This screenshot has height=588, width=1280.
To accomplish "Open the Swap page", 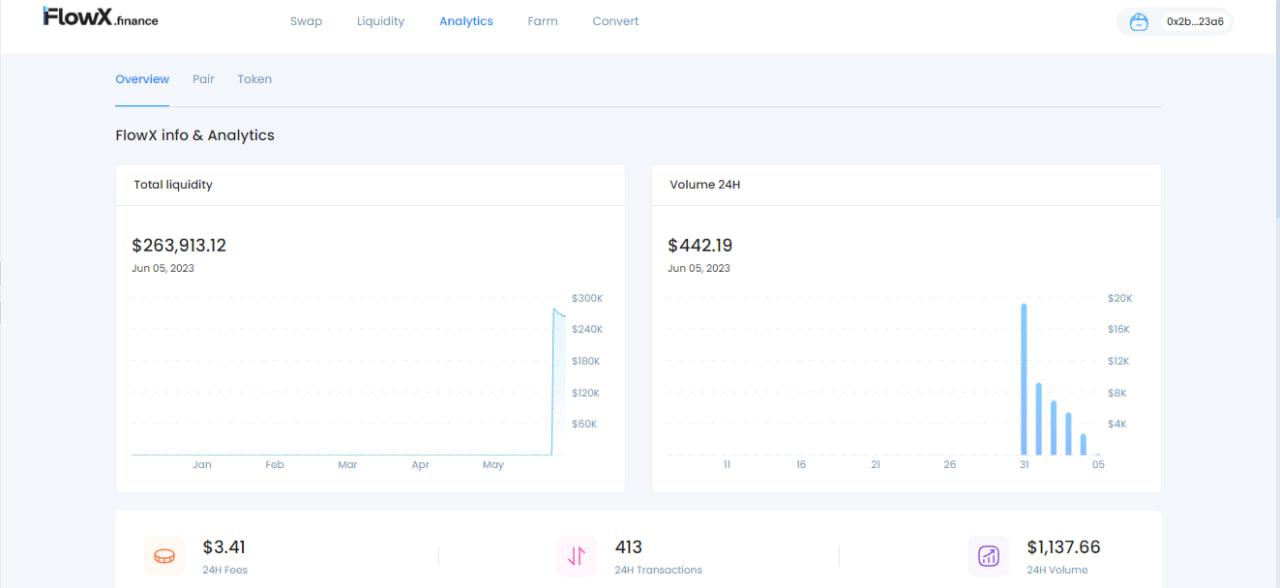I will [x=306, y=21].
